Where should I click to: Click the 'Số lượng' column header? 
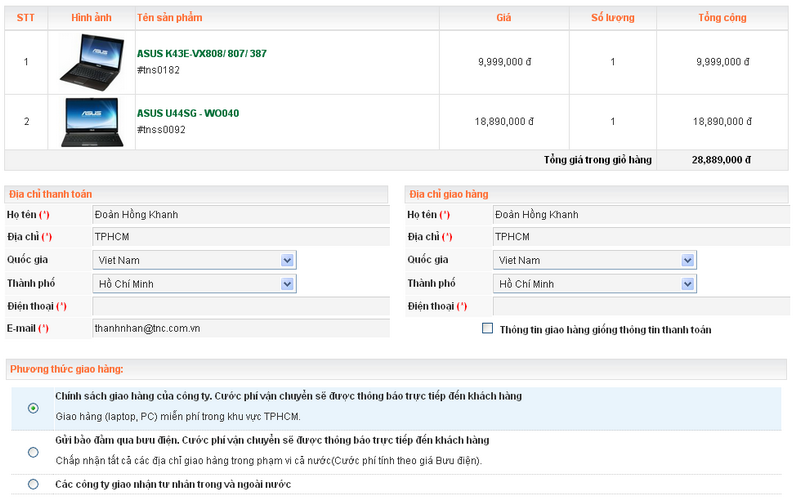pos(613,18)
